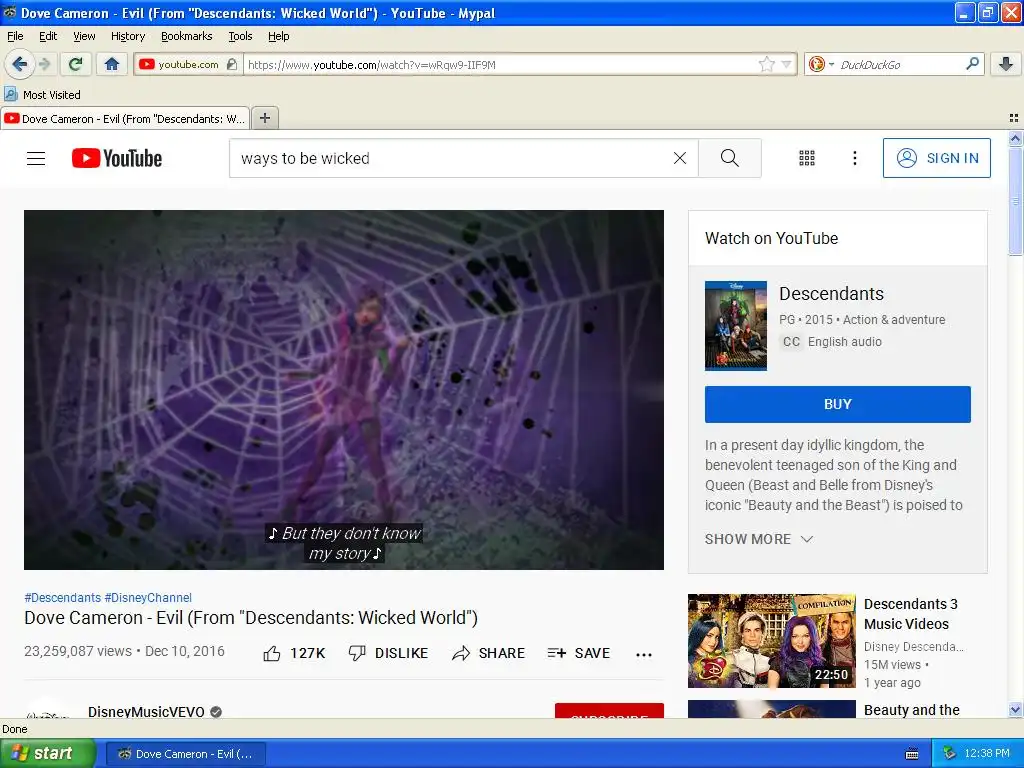Click the DuckDuckGo search field
Image resolution: width=1024 pixels, height=768 pixels.
[899, 65]
